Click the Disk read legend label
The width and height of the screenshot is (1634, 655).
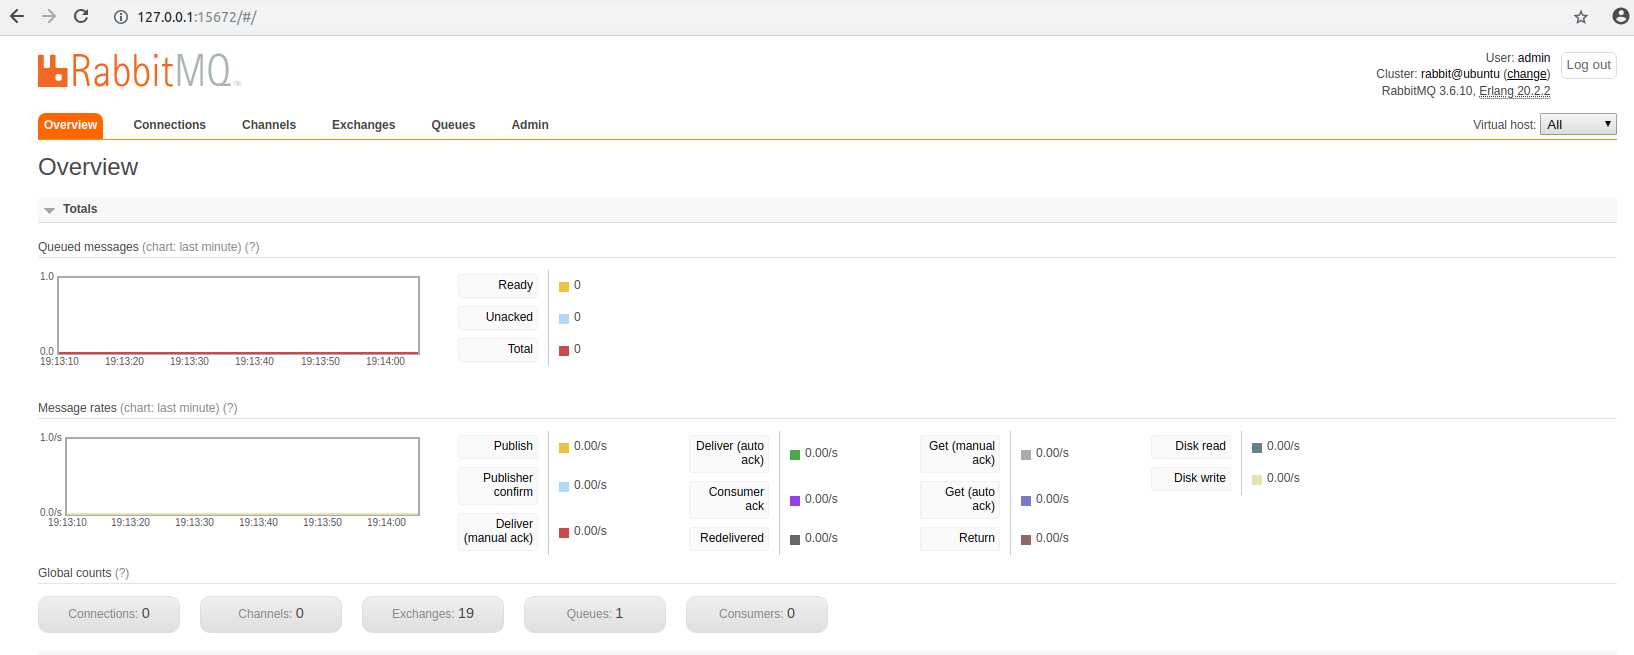(x=1191, y=446)
